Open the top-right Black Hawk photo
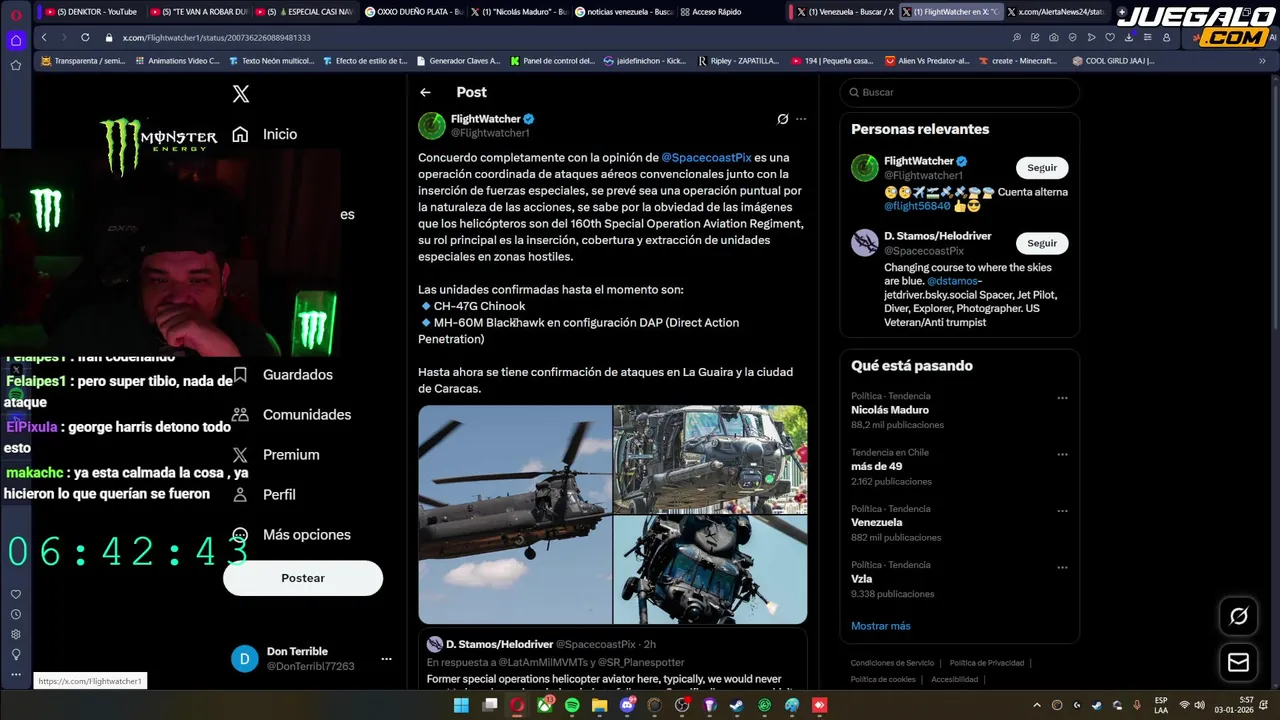 (x=710, y=459)
